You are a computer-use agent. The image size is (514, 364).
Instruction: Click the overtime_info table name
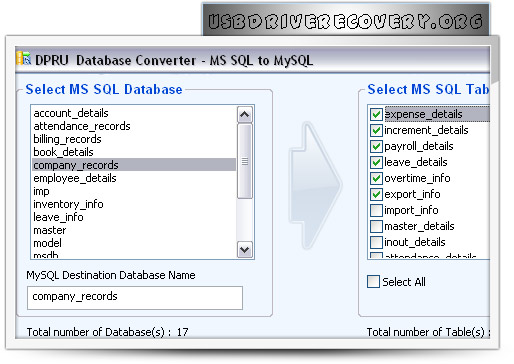[417, 178]
